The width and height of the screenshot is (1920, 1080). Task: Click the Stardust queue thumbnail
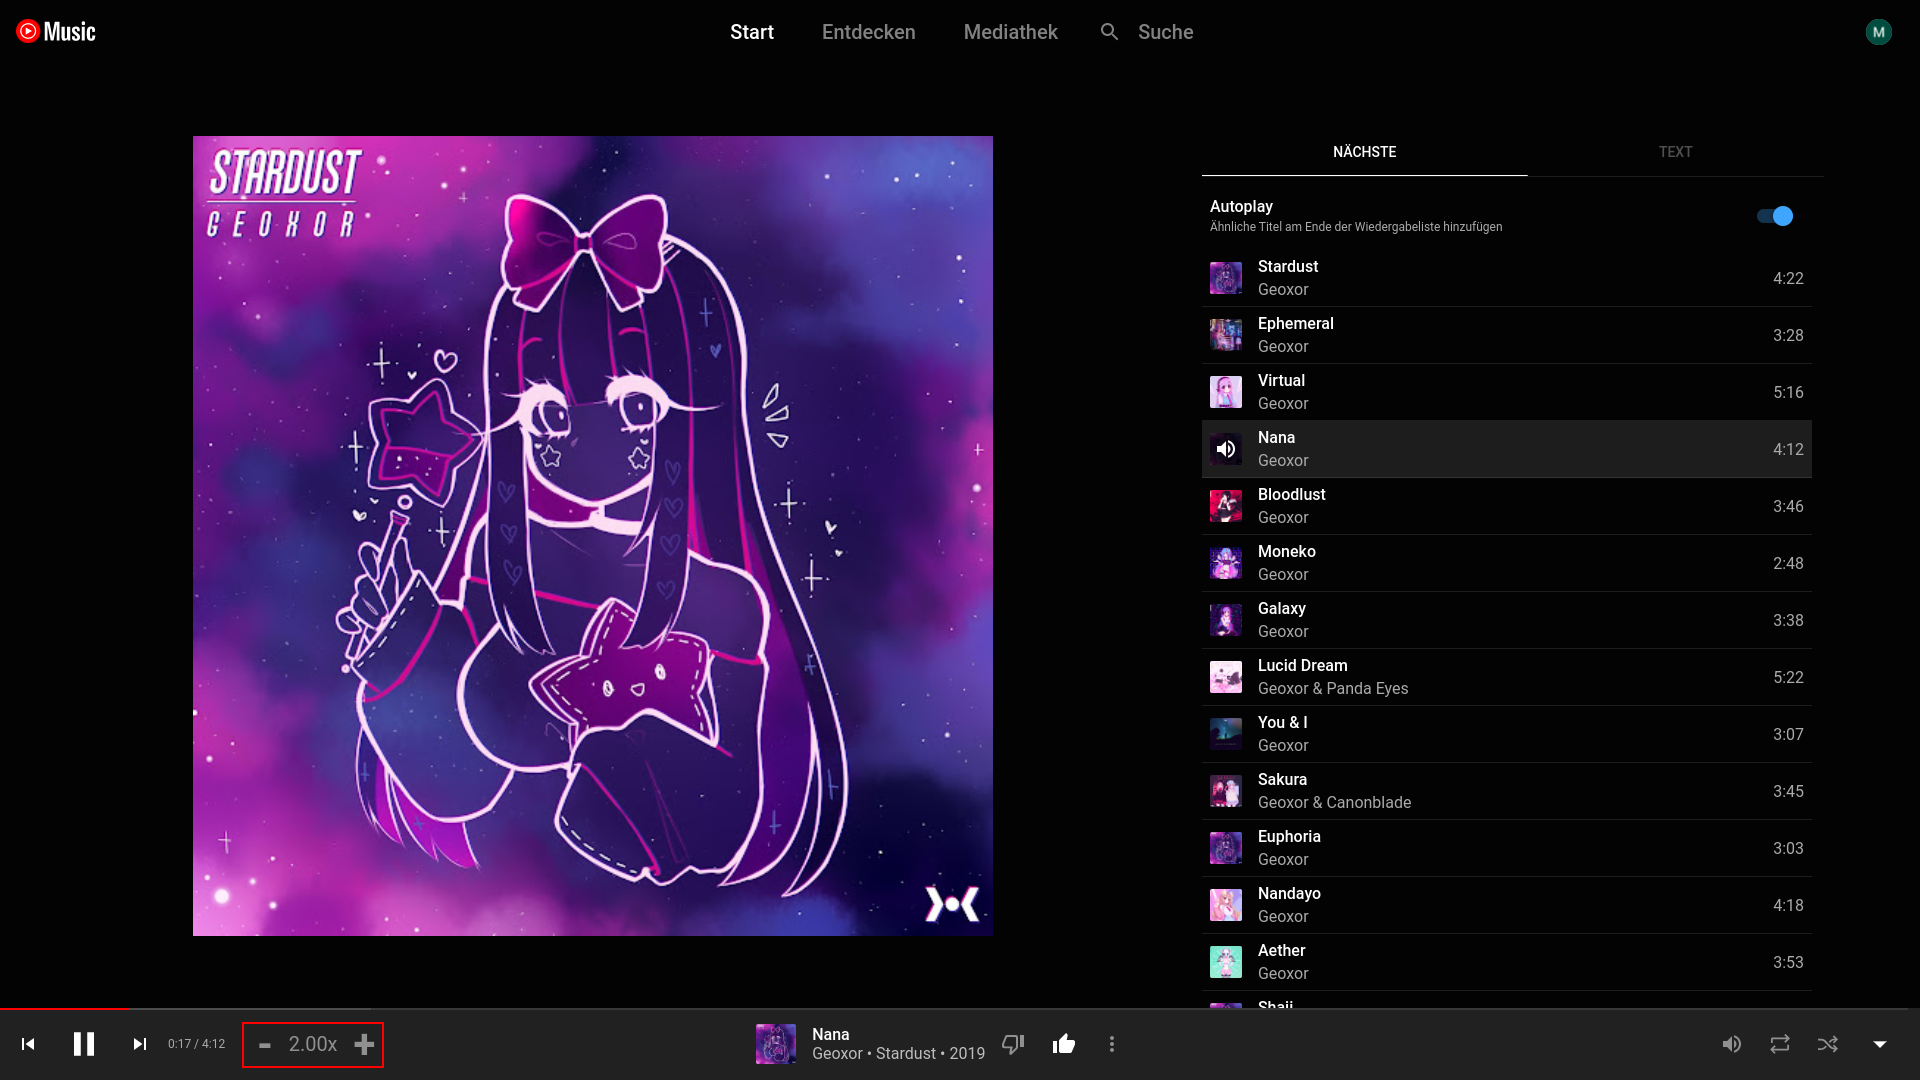[1226, 278]
